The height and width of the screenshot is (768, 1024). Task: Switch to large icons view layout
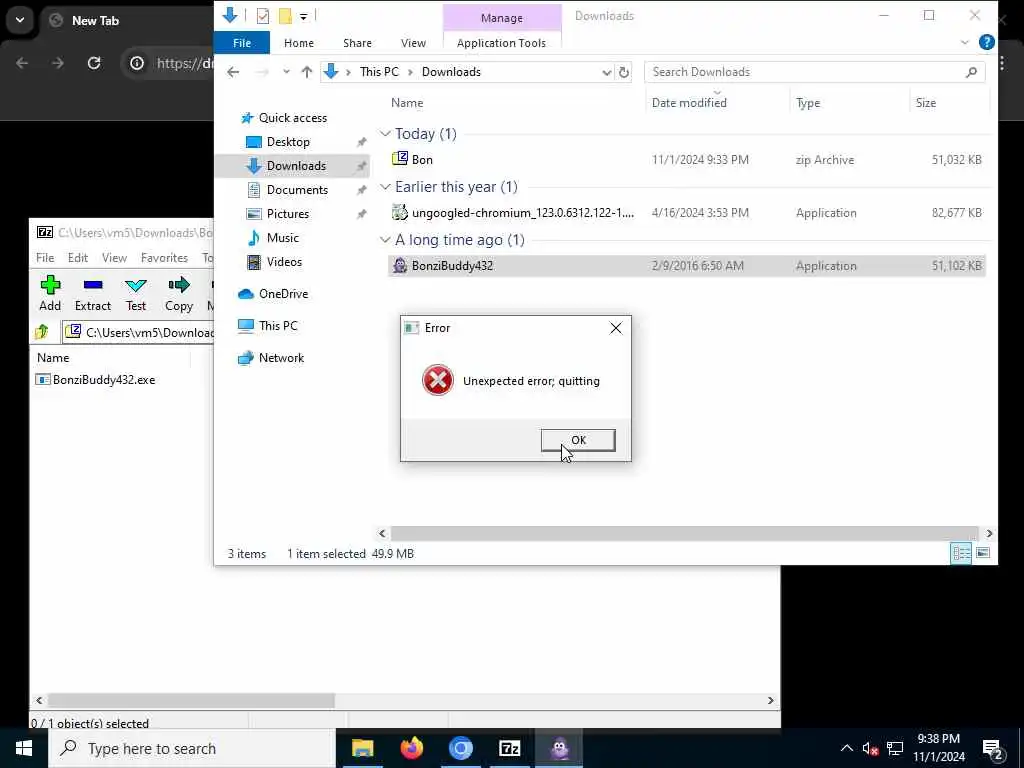[x=982, y=553]
